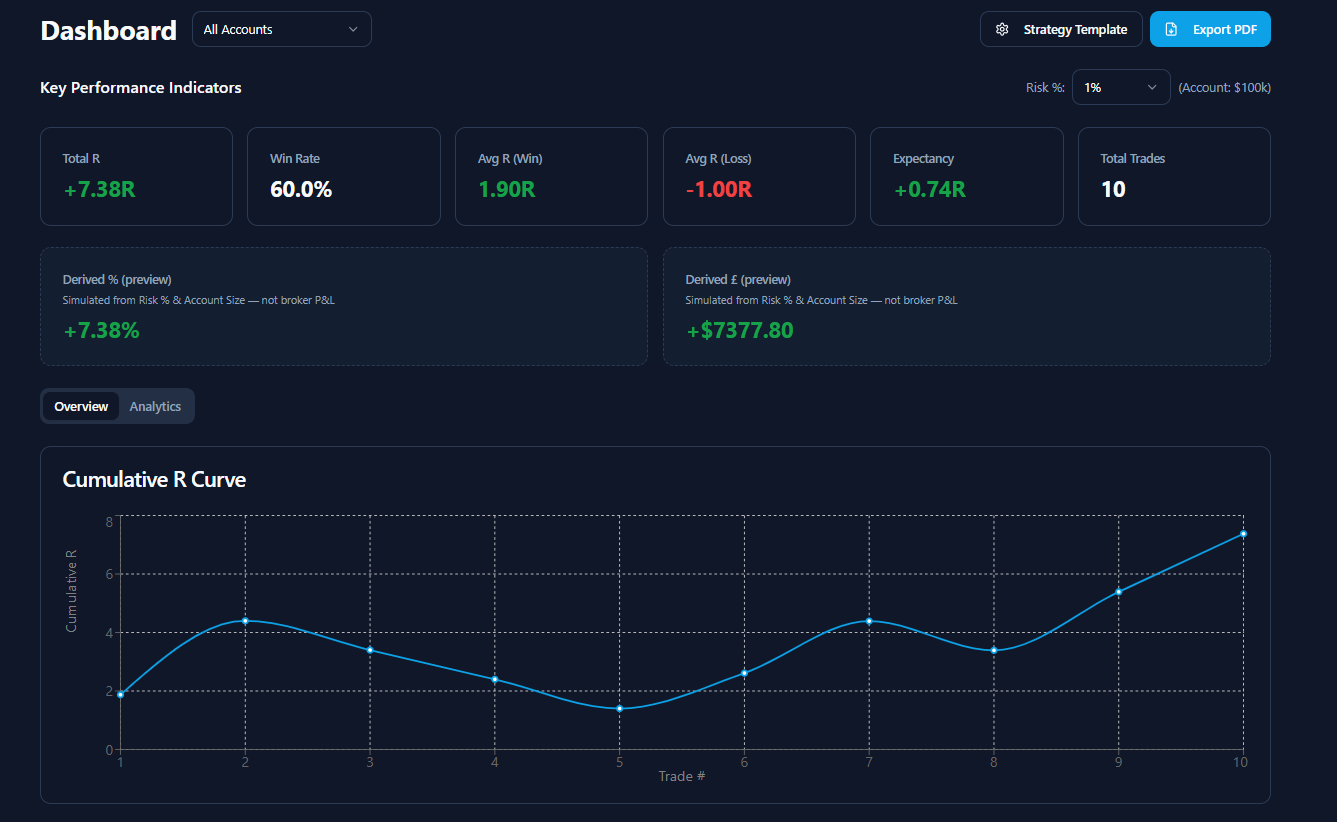
Task: Click the Cumulative R Curve title
Action: [154, 480]
